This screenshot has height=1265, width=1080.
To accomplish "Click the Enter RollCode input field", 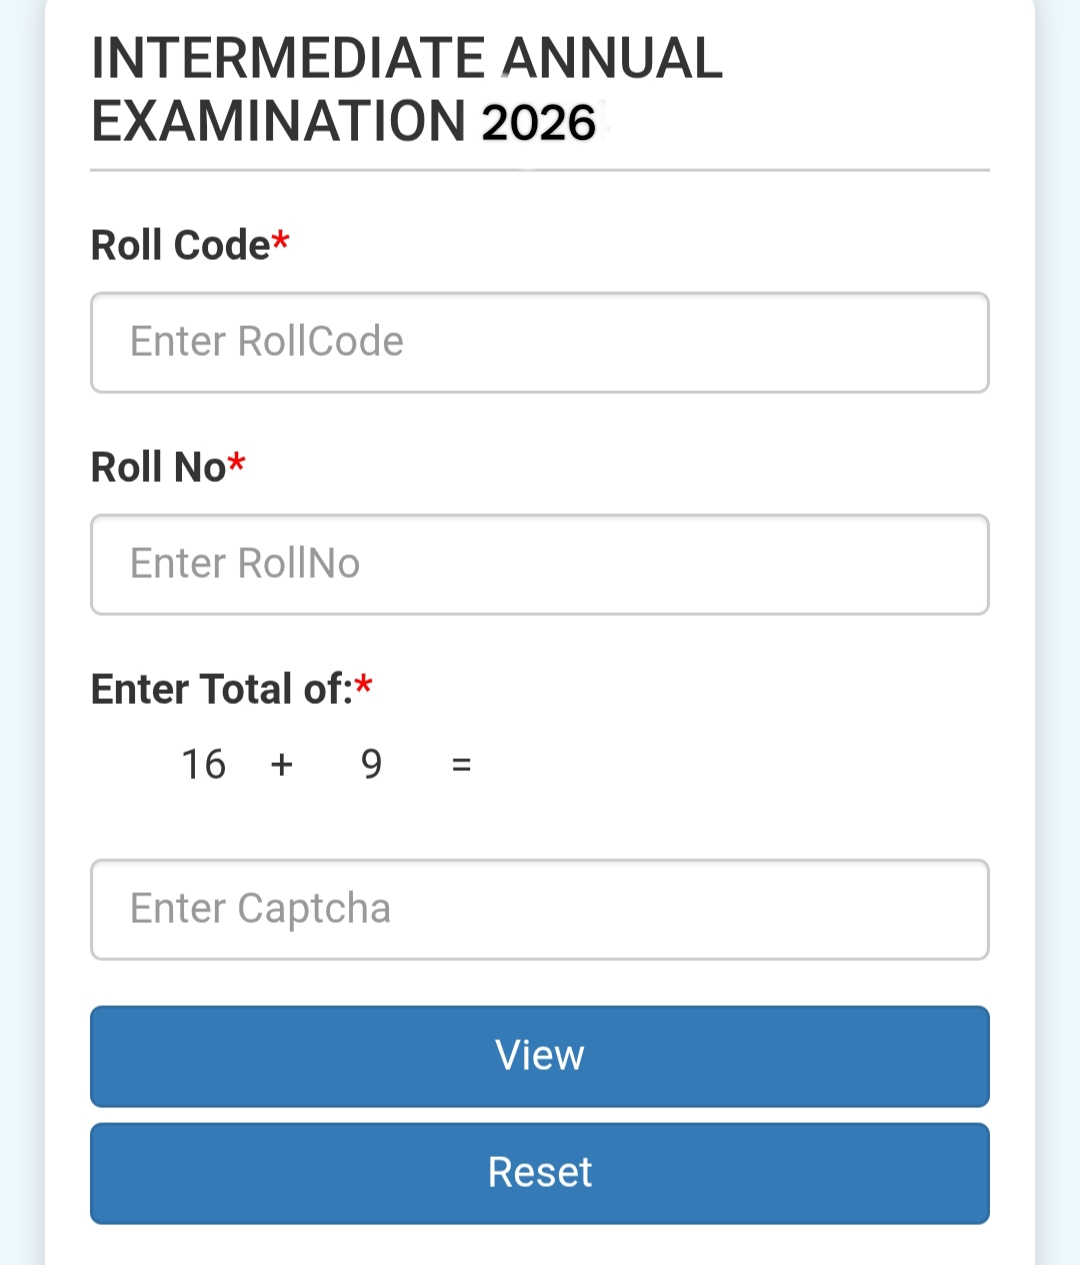I will click(x=540, y=342).
